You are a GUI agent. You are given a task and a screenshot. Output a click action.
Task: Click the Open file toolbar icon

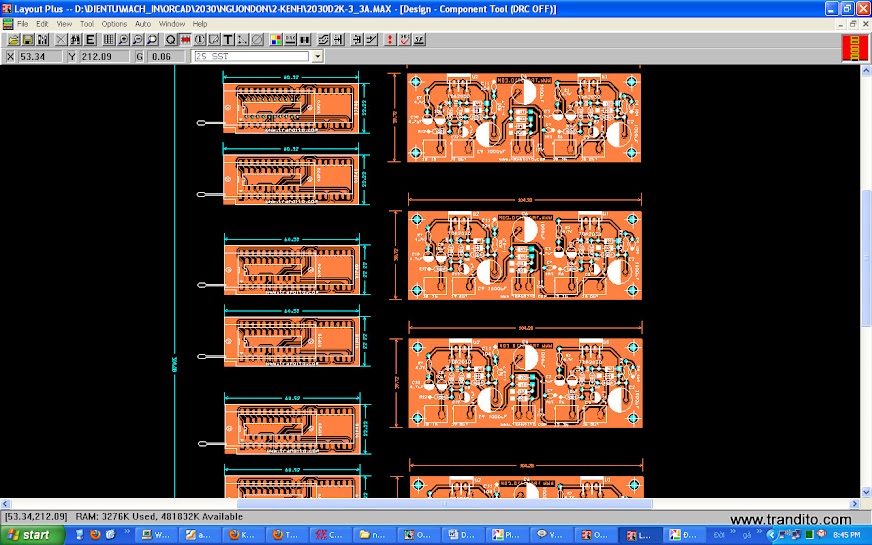coord(13,39)
